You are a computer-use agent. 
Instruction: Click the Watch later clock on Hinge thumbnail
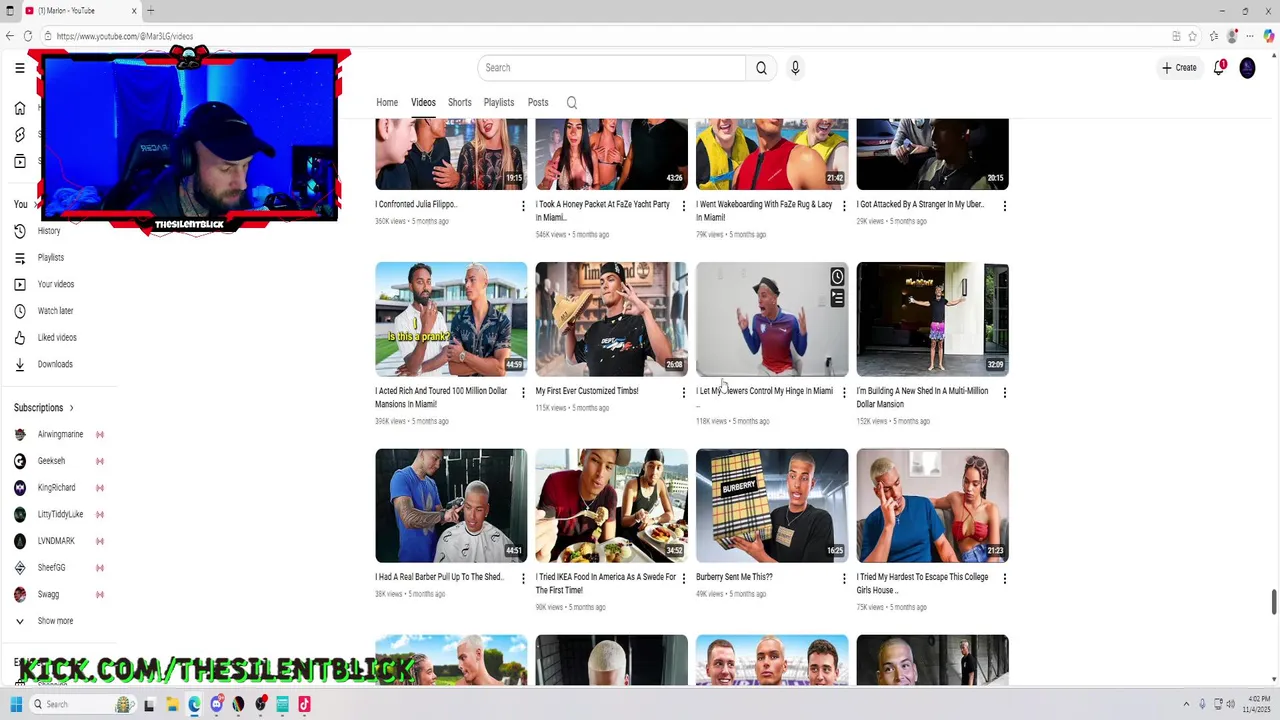(x=837, y=277)
